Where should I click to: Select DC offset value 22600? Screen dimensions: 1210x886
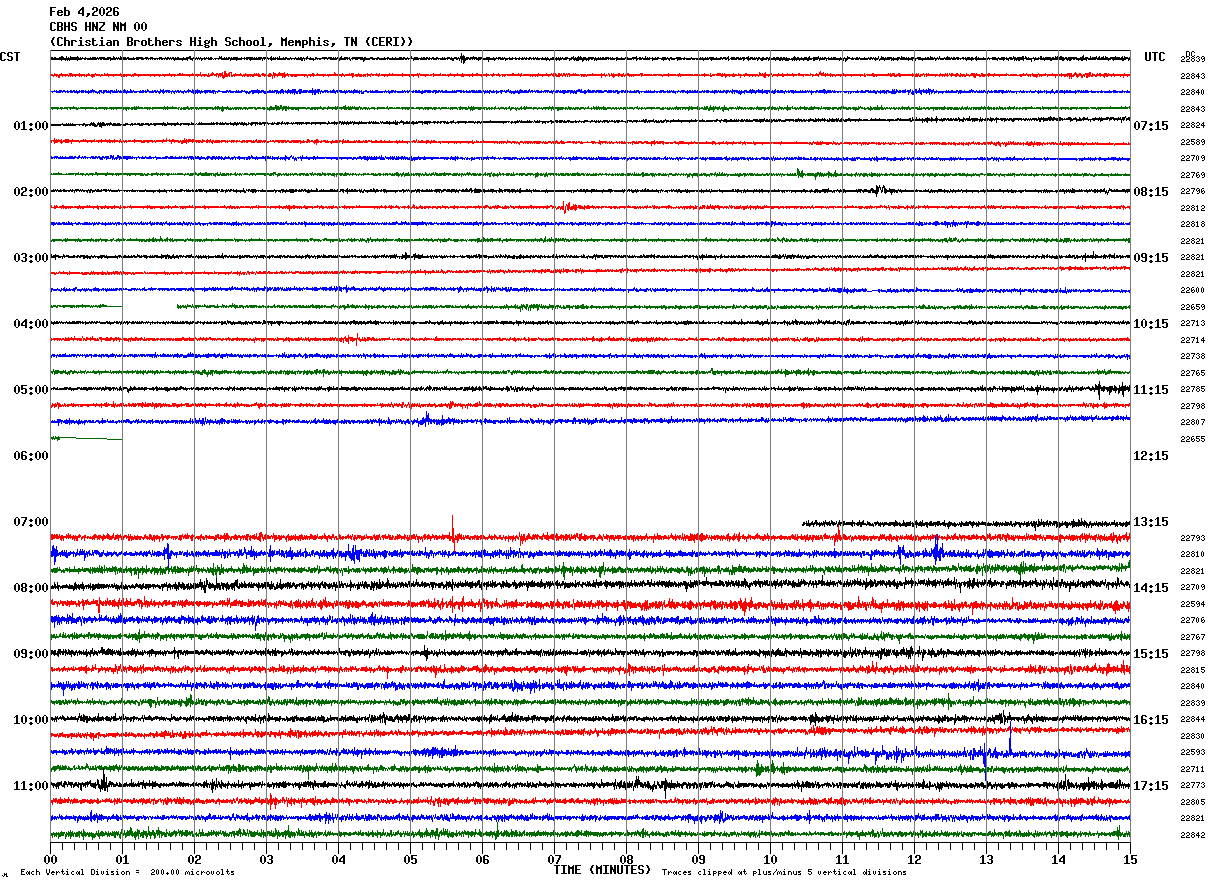[1193, 291]
